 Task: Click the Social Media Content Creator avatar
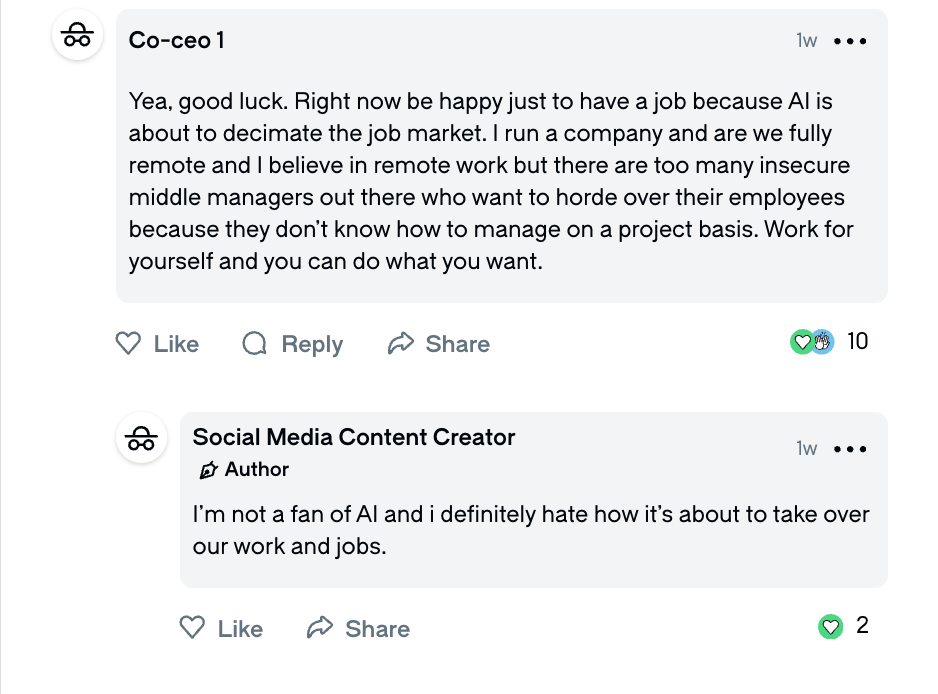(x=141, y=438)
